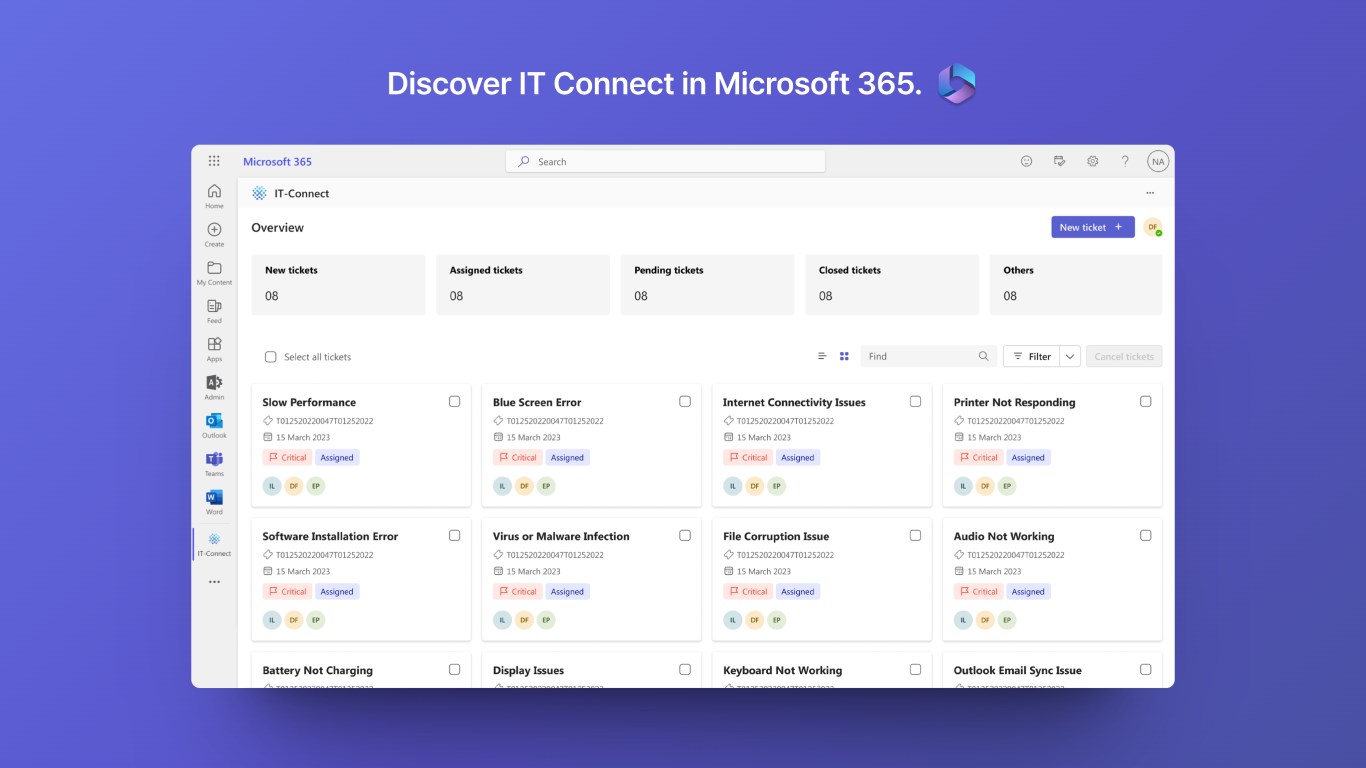Click the Find search field
The height and width of the screenshot is (768, 1366).
point(920,356)
